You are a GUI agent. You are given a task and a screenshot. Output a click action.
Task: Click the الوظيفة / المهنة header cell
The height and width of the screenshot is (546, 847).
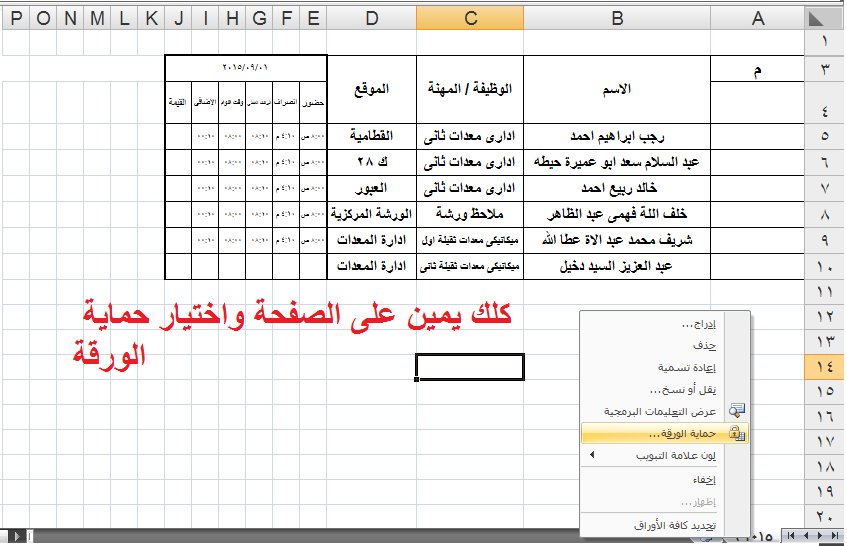click(x=470, y=89)
